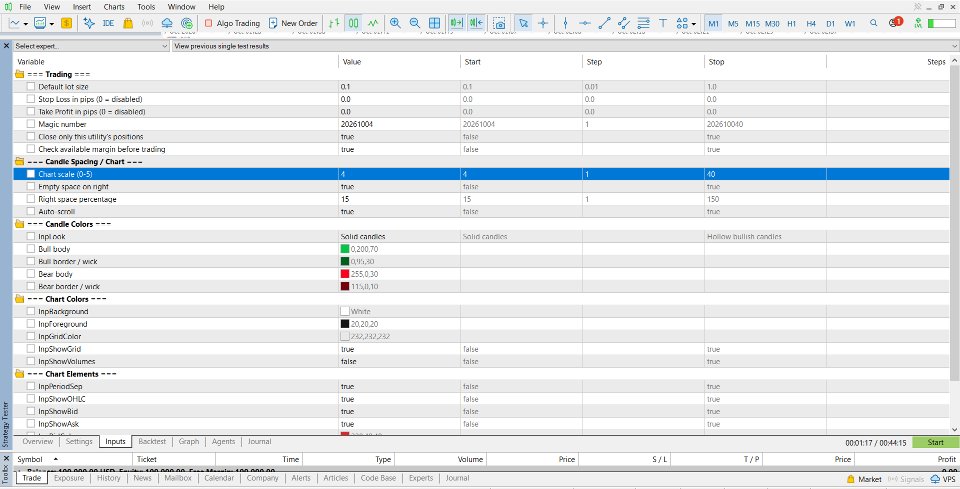Screen dimensions: 960x489
Task: Tick the Default lot size checkbox
Action: tap(31, 87)
